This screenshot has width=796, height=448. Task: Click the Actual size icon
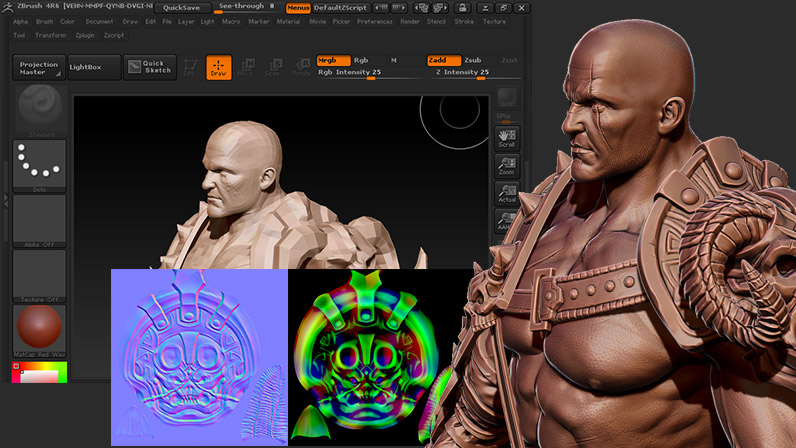coord(507,193)
